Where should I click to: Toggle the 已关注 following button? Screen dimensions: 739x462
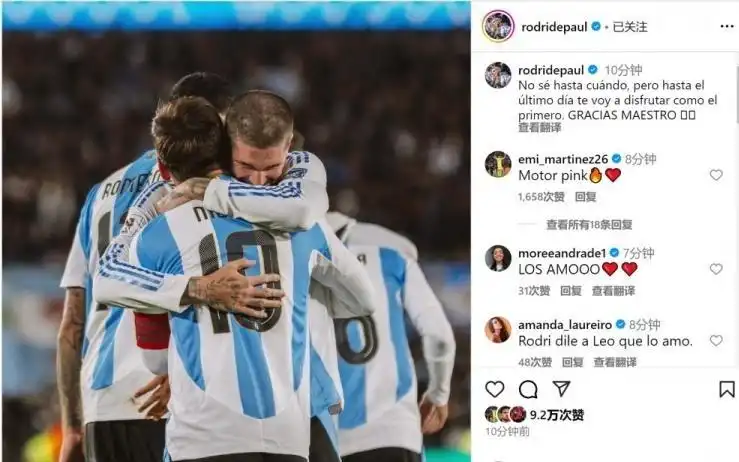pyautogui.click(x=630, y=27)
